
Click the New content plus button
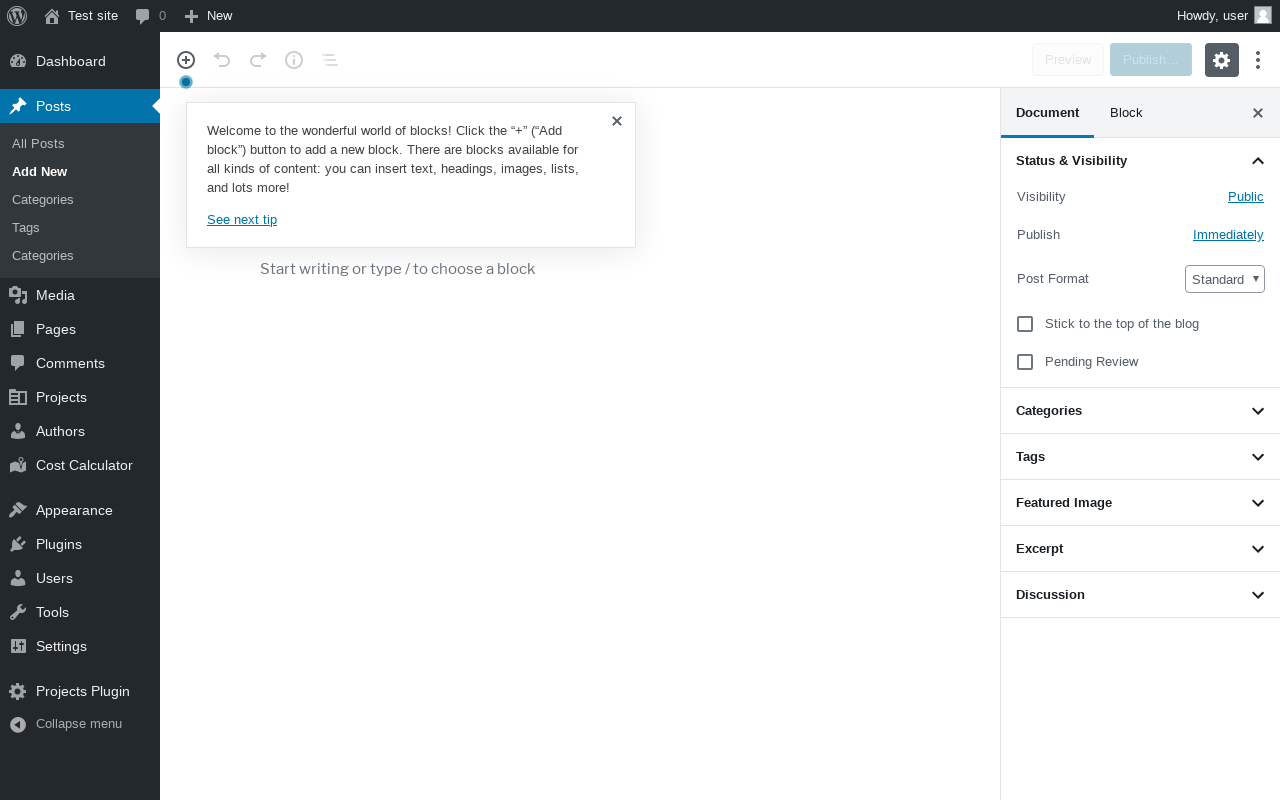pyautogui.click(x=208, y=16)
